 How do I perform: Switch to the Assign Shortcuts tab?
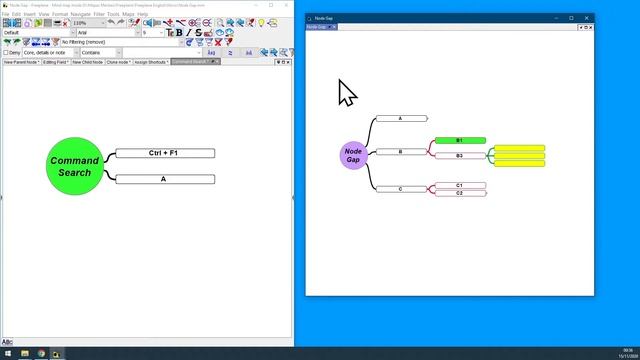coord(151,62)
